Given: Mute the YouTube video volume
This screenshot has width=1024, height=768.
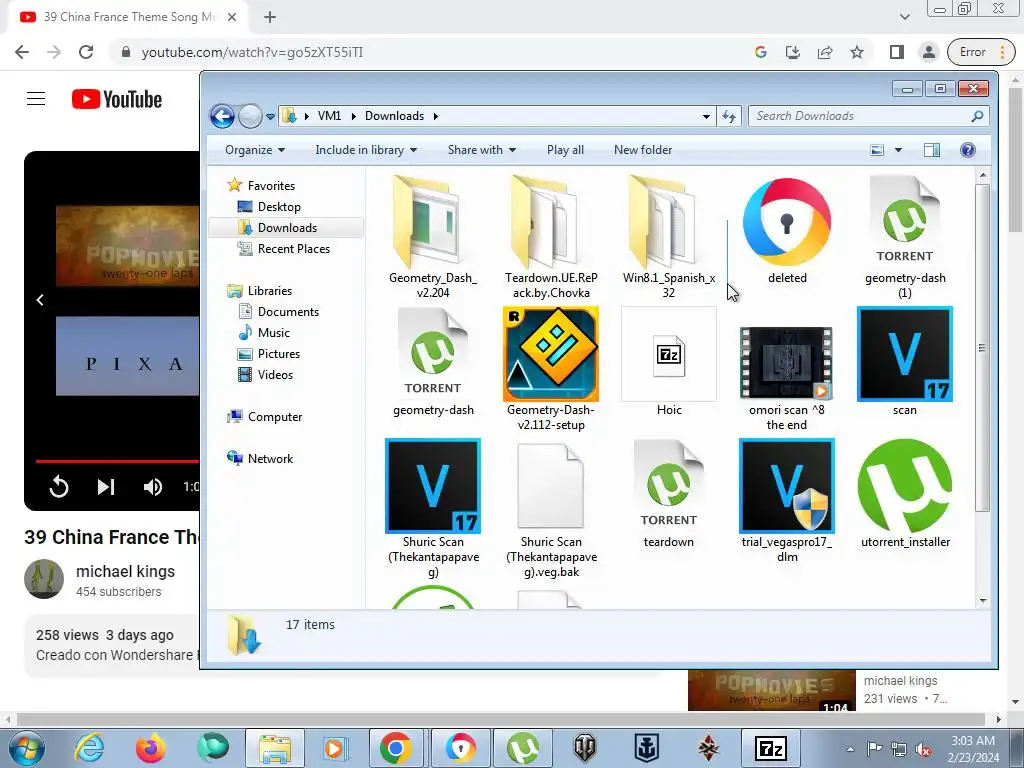Looking at the screenshot, I should coord(153,487).
